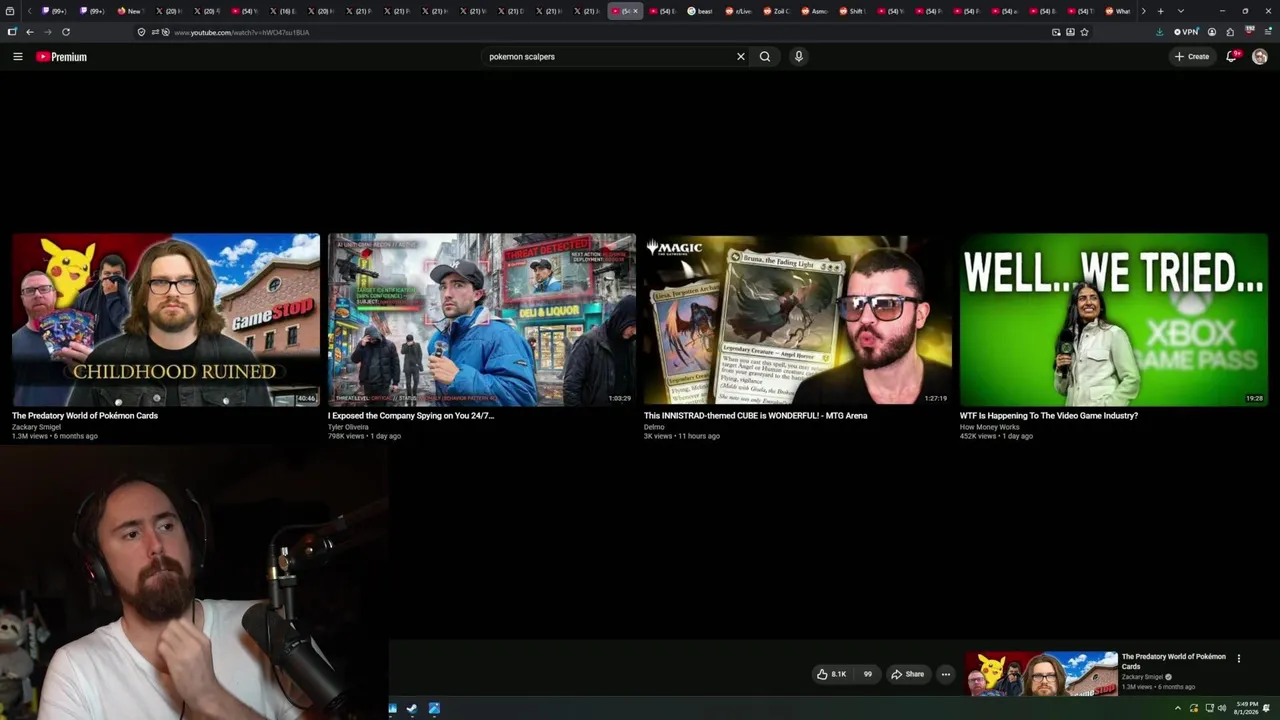The width and height of the screenshot is (1280, 720).
Task: Open taskbar volume control
Action: click(1221, 708)
